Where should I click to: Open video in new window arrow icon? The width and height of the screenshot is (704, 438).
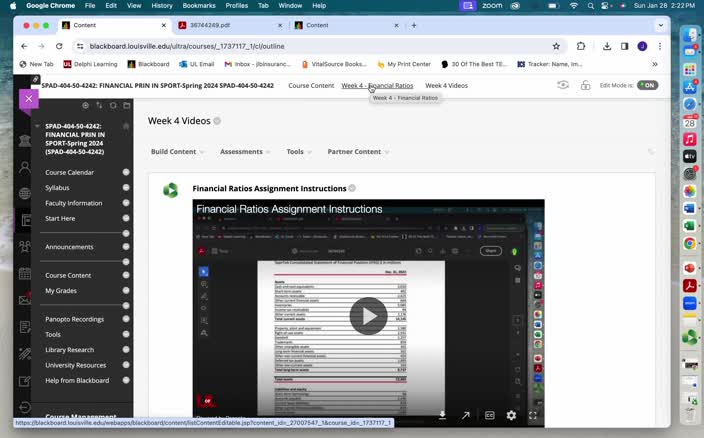tap(465, 415)
